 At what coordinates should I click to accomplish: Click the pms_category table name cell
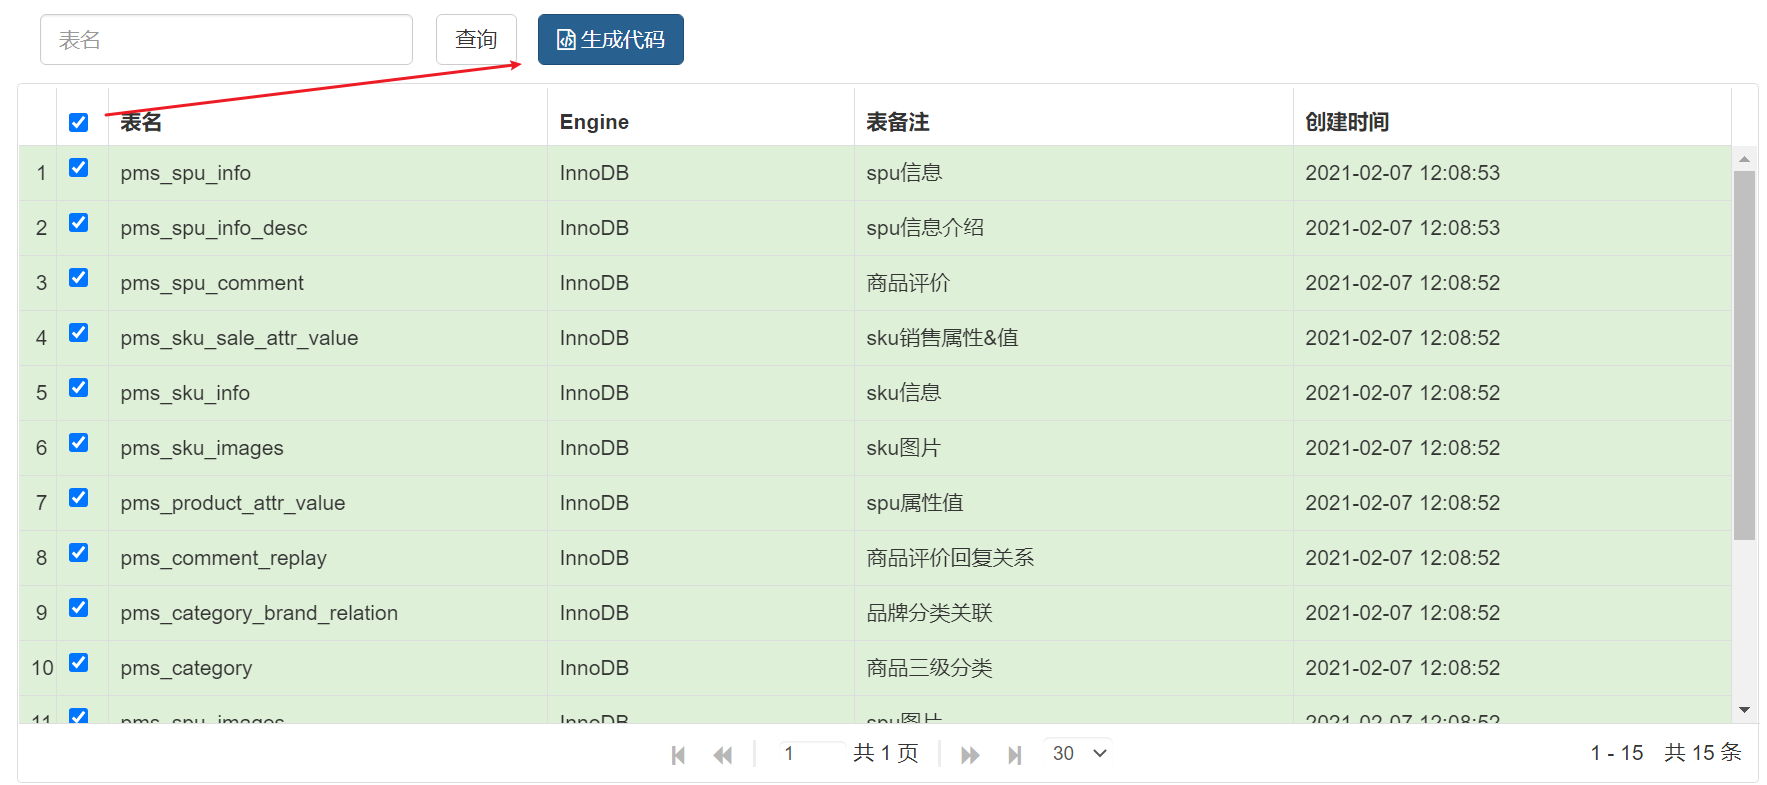tap(328, 668)
